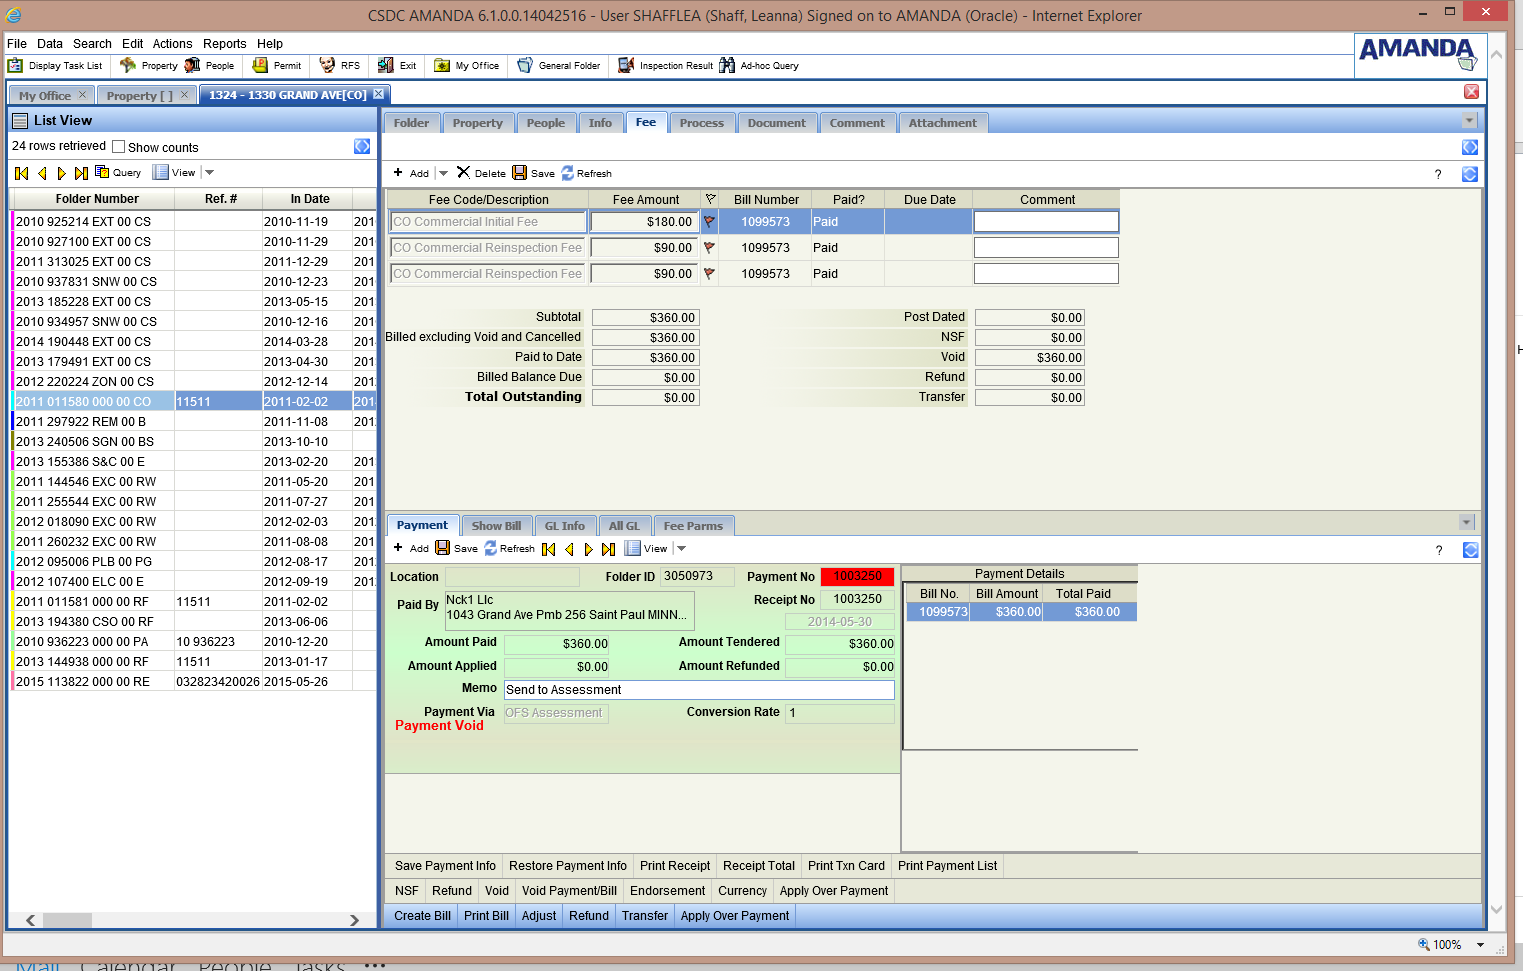Refresh the Payment panel
Image resolution: width=1523 pixels, height=971 pixels.
click(492, 549)
